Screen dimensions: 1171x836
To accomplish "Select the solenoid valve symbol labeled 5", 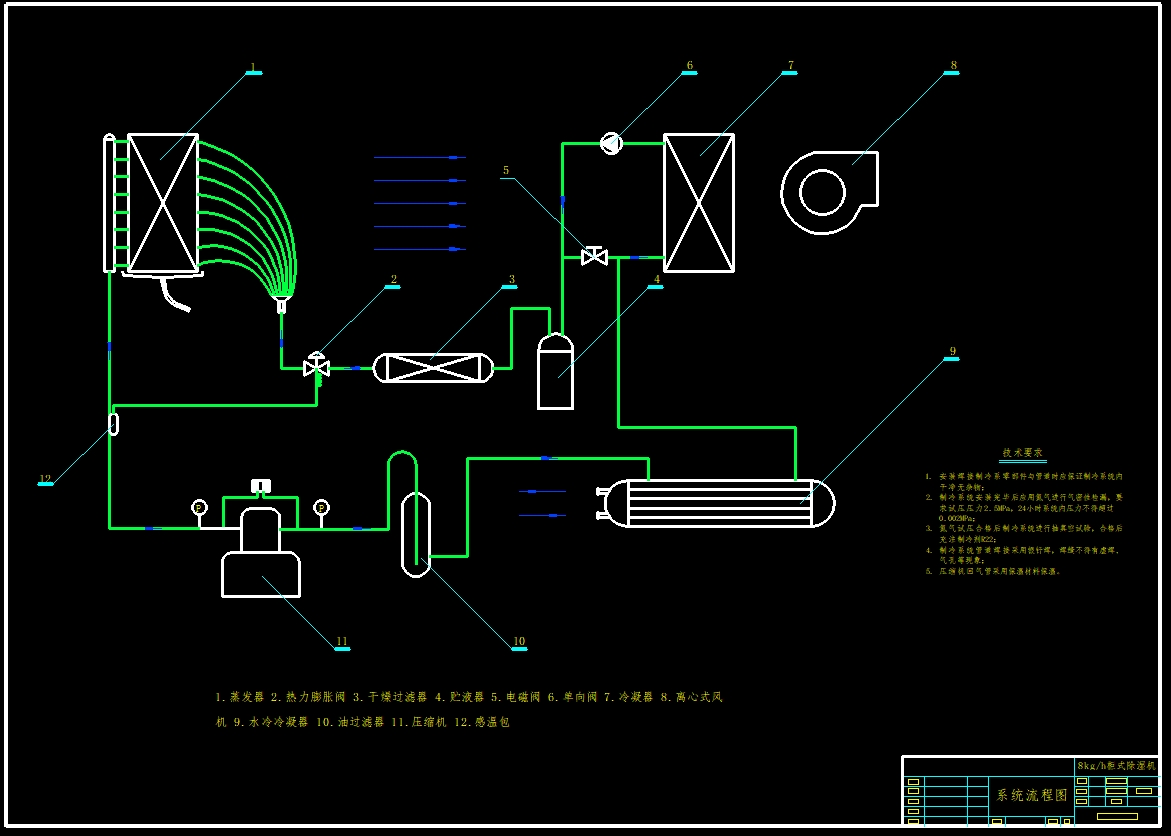I will 594,256.
